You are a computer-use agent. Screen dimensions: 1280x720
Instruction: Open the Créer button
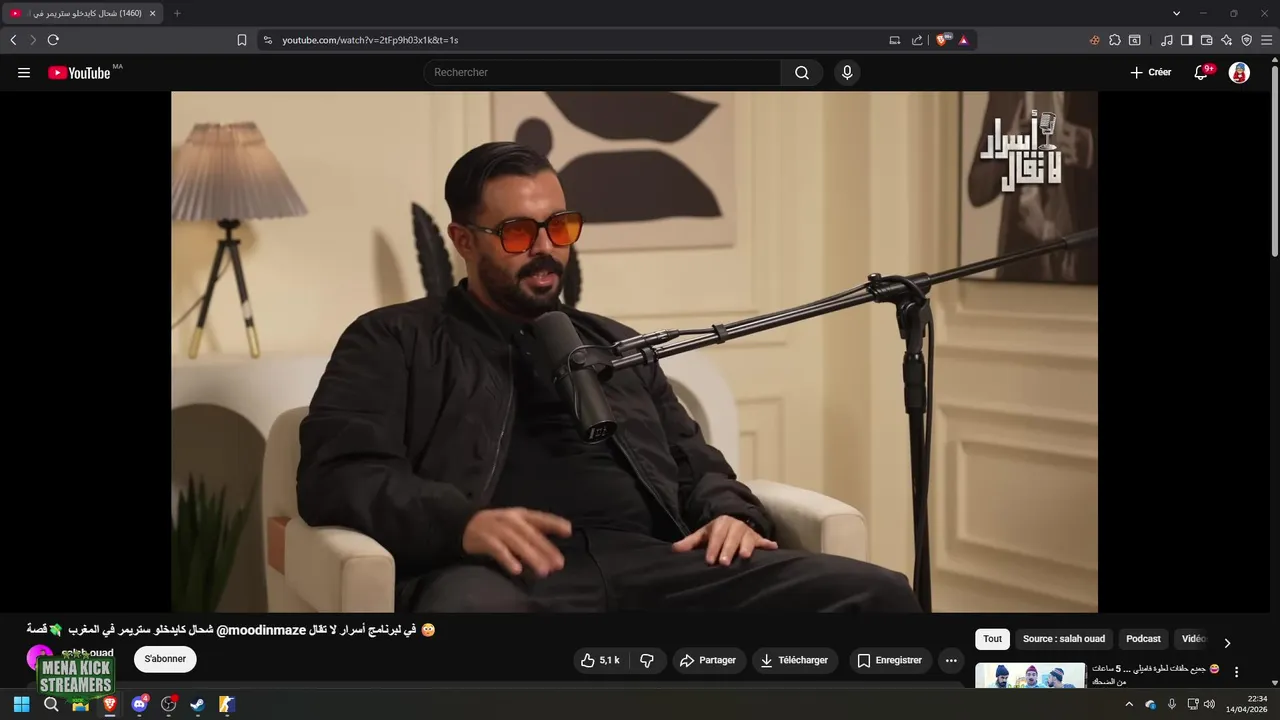(1150, 73)
